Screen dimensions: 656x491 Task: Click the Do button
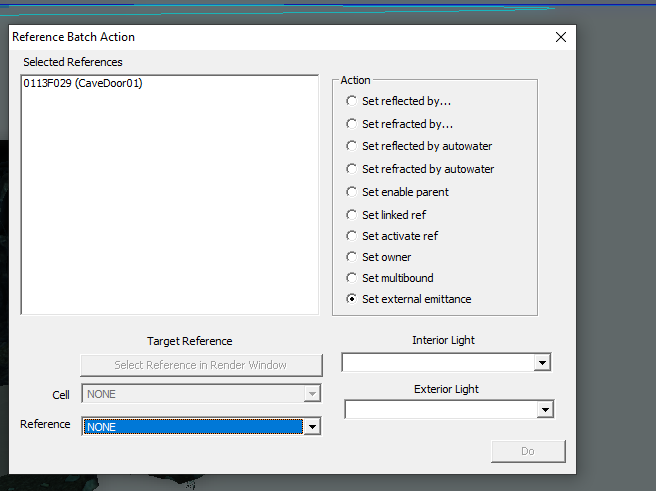tap(528, 451)
